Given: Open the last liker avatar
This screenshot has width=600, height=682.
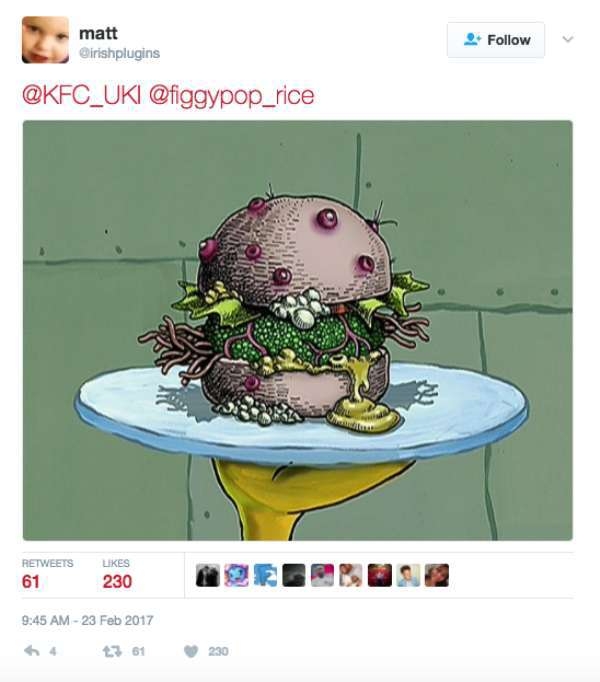Looking at the screenshot, I should pos(437,575).
